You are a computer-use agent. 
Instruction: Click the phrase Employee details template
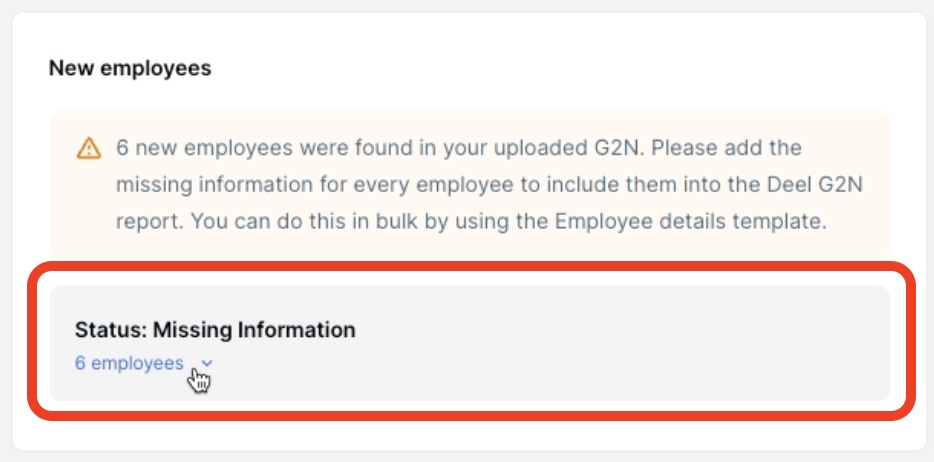coord(689,221)
